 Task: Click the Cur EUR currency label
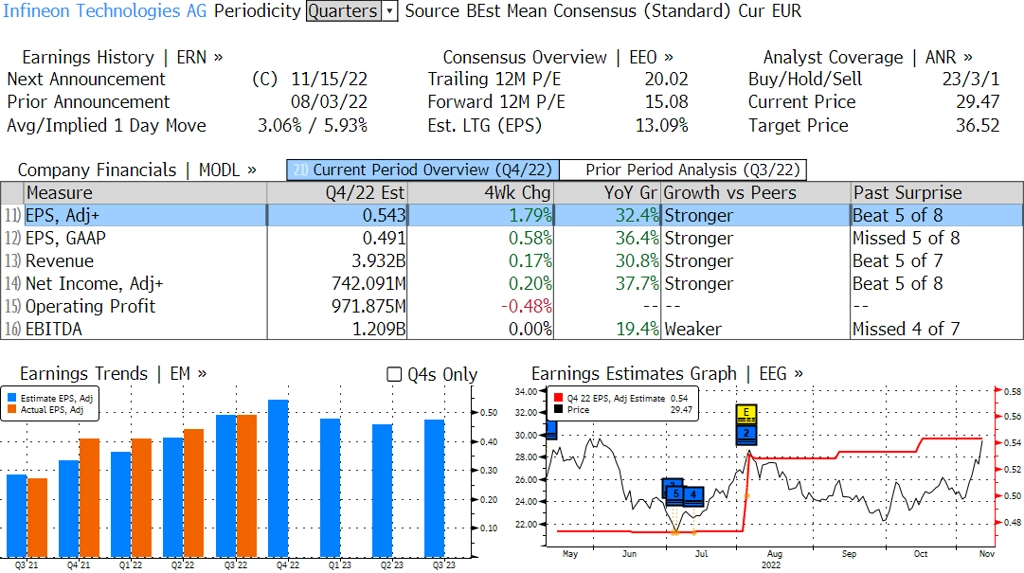(x=769, y=11)
